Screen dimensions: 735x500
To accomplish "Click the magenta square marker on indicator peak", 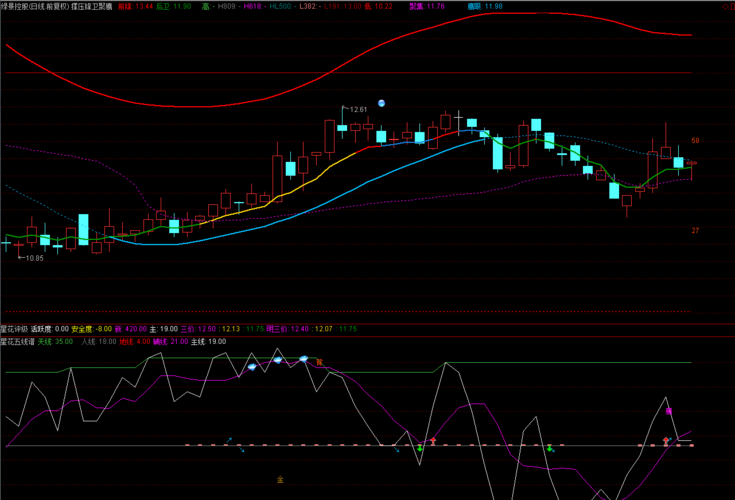I will (x=669, y=411).
